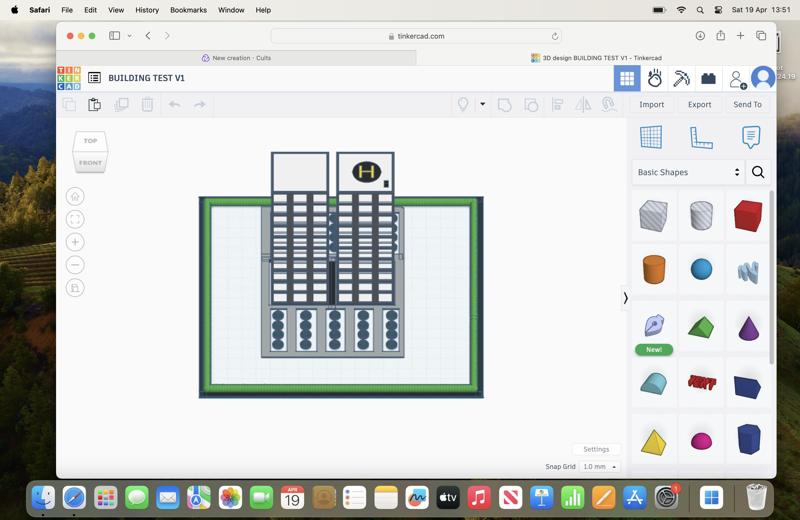Image resolution: width=800 pixels, height=520 pixels.
Task: Click the tinkercad.com address bar
Action: pyautogui.click(x=416, y=36)
